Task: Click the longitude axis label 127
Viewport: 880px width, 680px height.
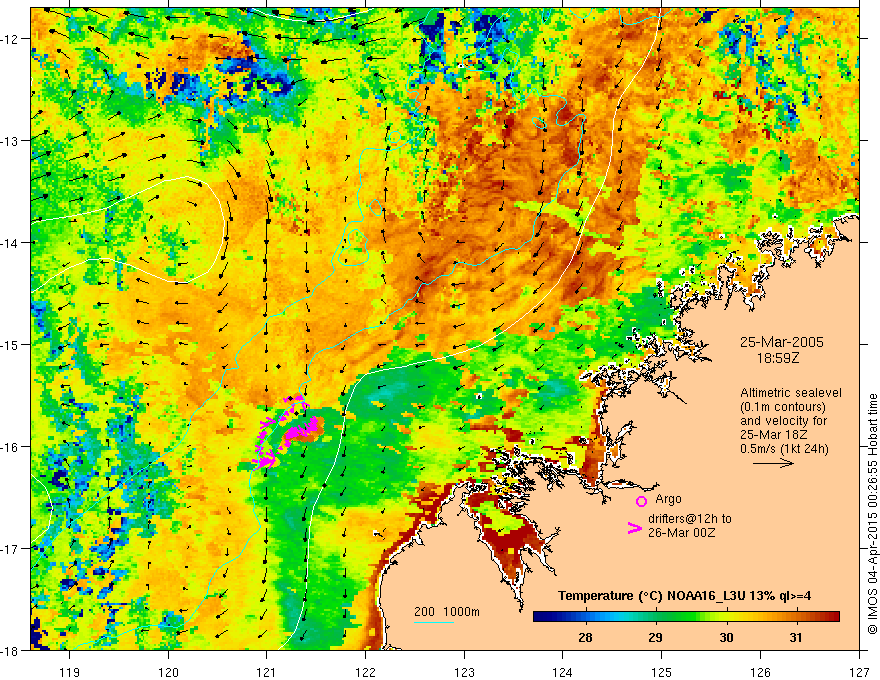Action: (859, 672)
